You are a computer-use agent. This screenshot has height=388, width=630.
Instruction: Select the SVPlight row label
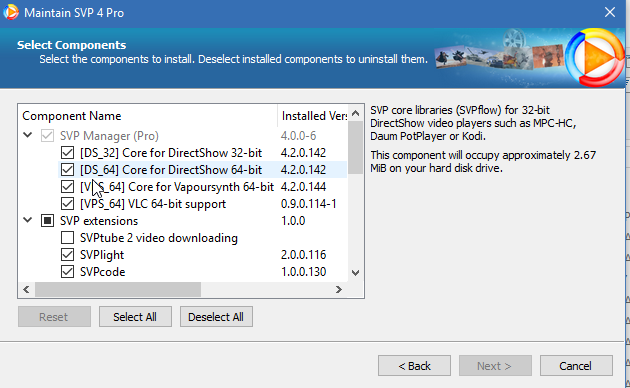tap(102, 255)
